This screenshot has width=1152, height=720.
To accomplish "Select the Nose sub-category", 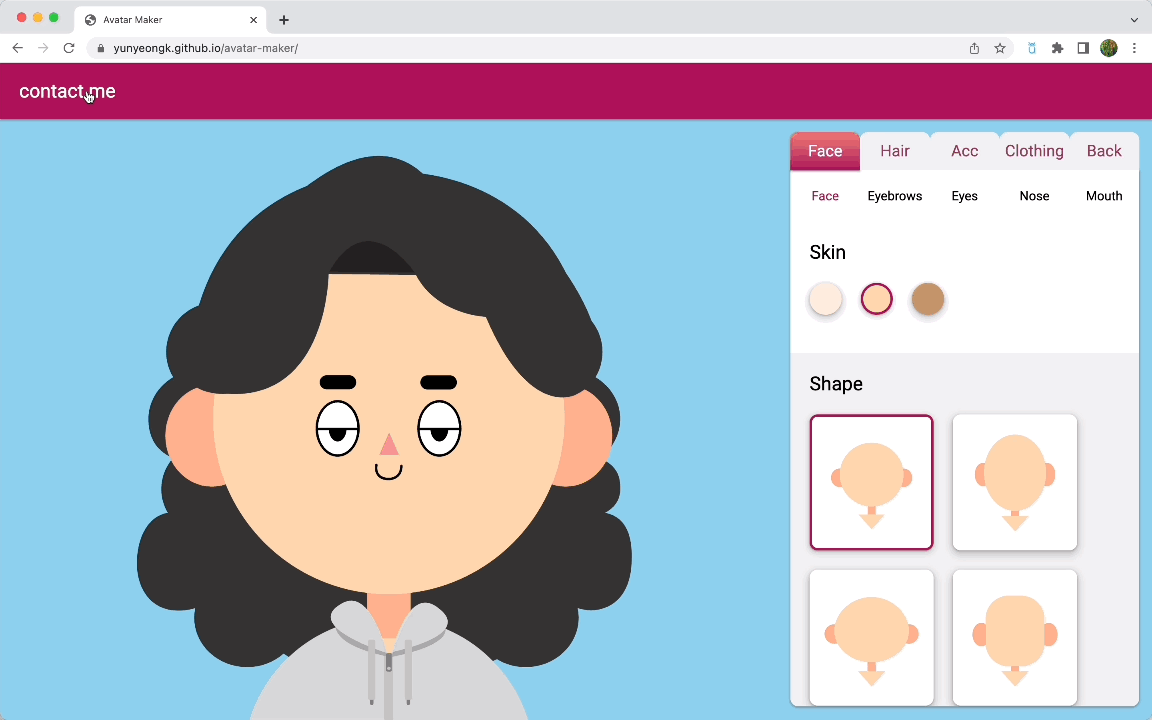I will point(1034,196).
